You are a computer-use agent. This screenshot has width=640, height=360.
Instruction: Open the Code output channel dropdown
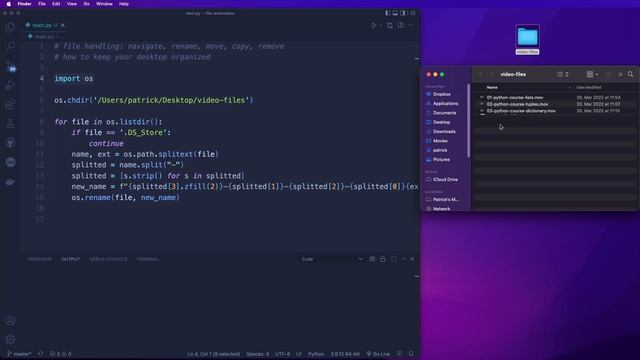332,259
